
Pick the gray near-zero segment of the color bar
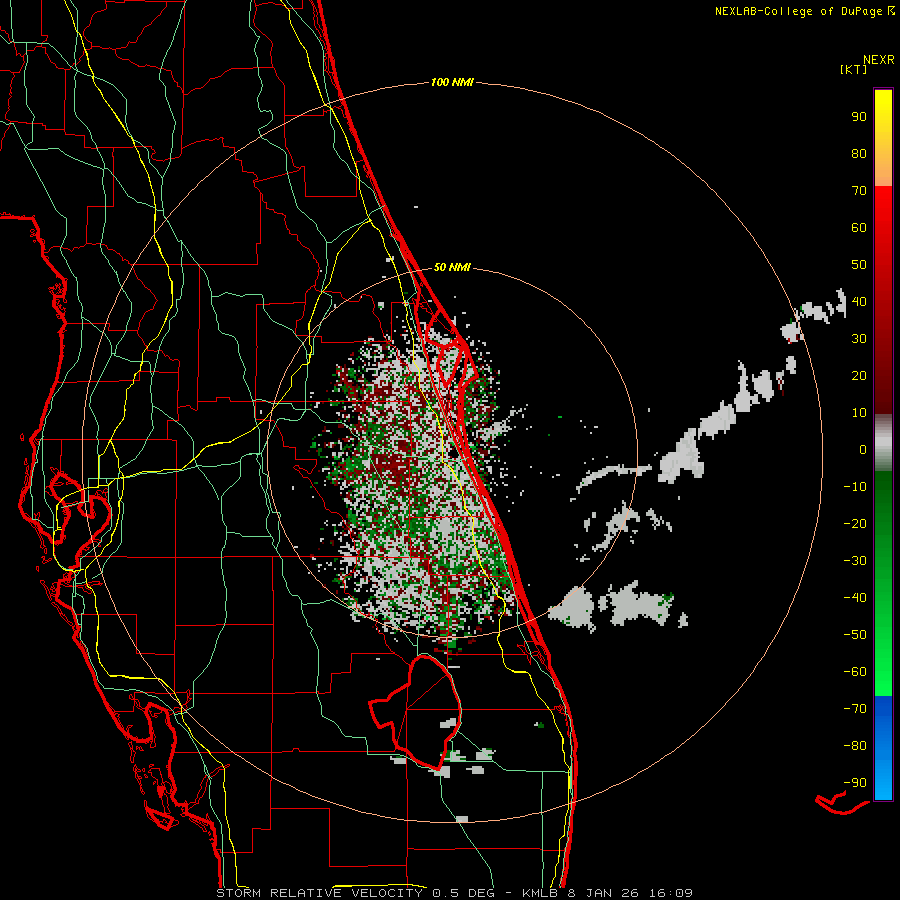pos(883,443)
